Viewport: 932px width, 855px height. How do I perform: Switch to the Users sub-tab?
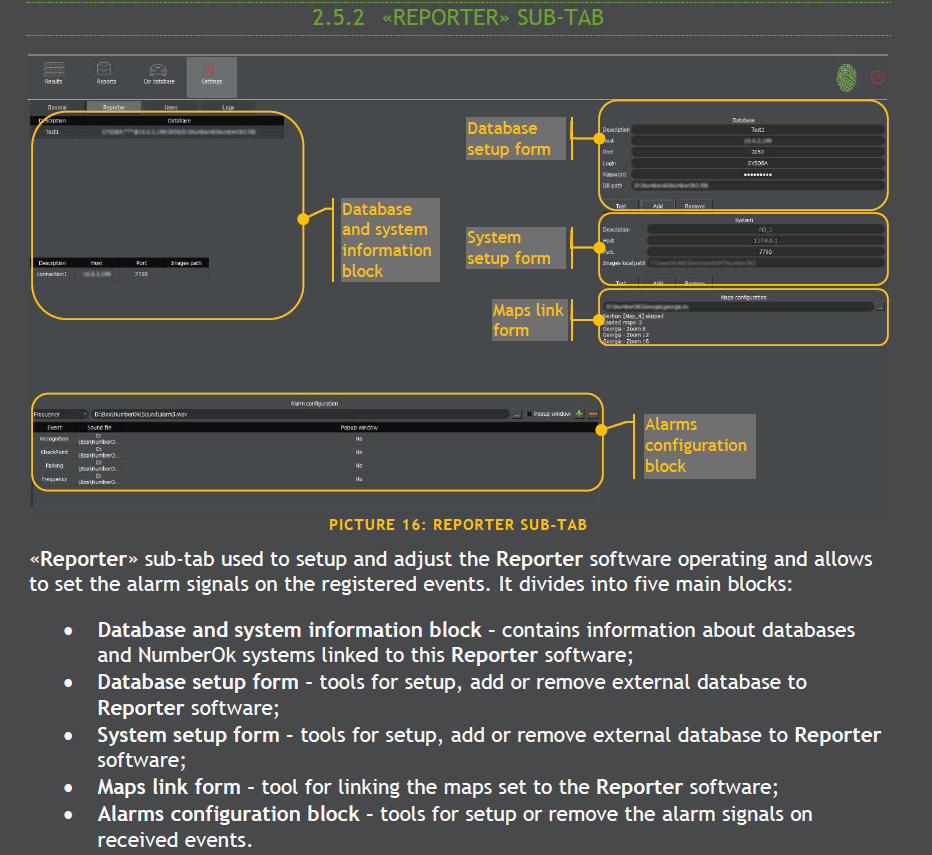[171, 107]
